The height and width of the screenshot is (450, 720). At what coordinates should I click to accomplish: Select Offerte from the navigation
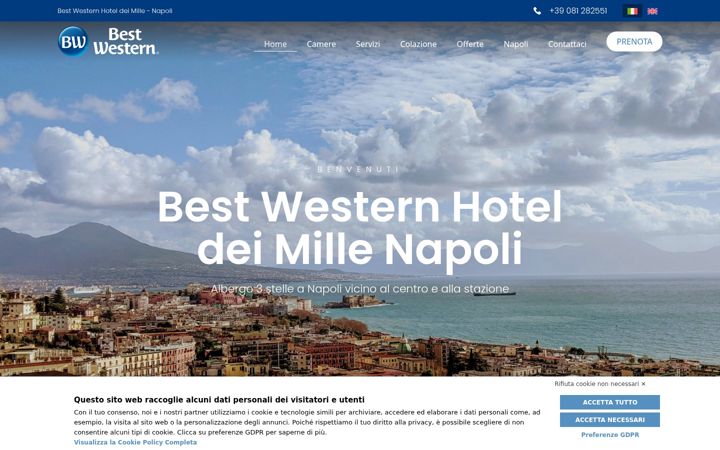pos(470,44)
